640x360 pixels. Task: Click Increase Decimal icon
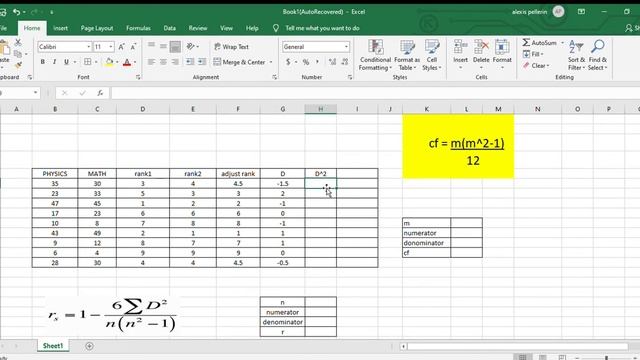point(332,62)
